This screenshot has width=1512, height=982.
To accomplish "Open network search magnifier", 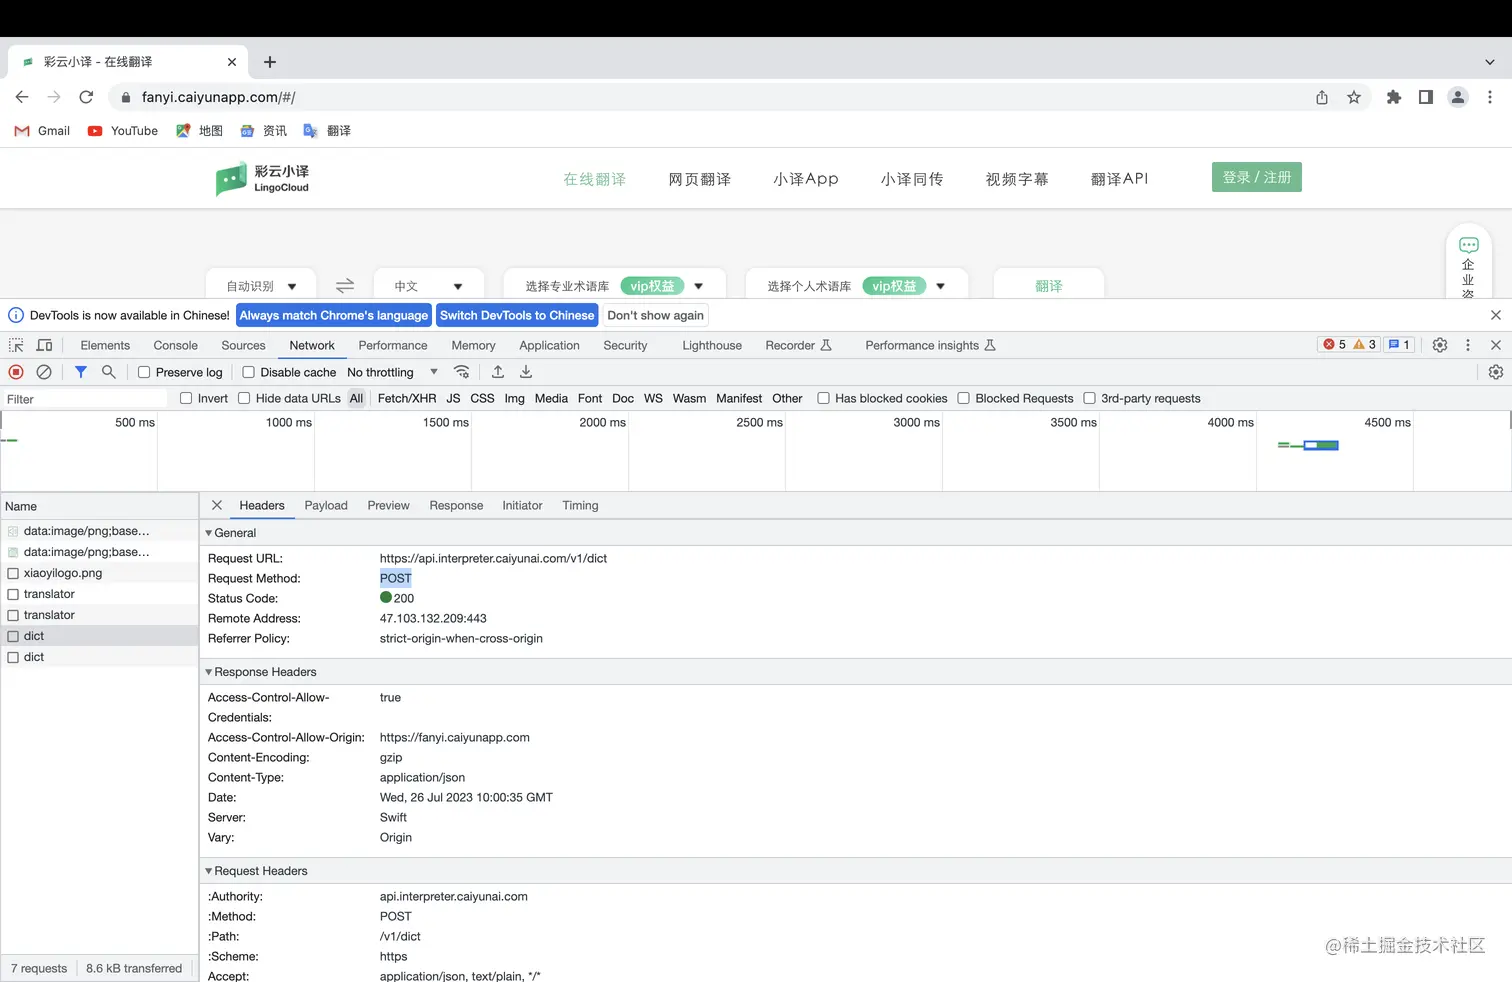I will click(109, 372).
